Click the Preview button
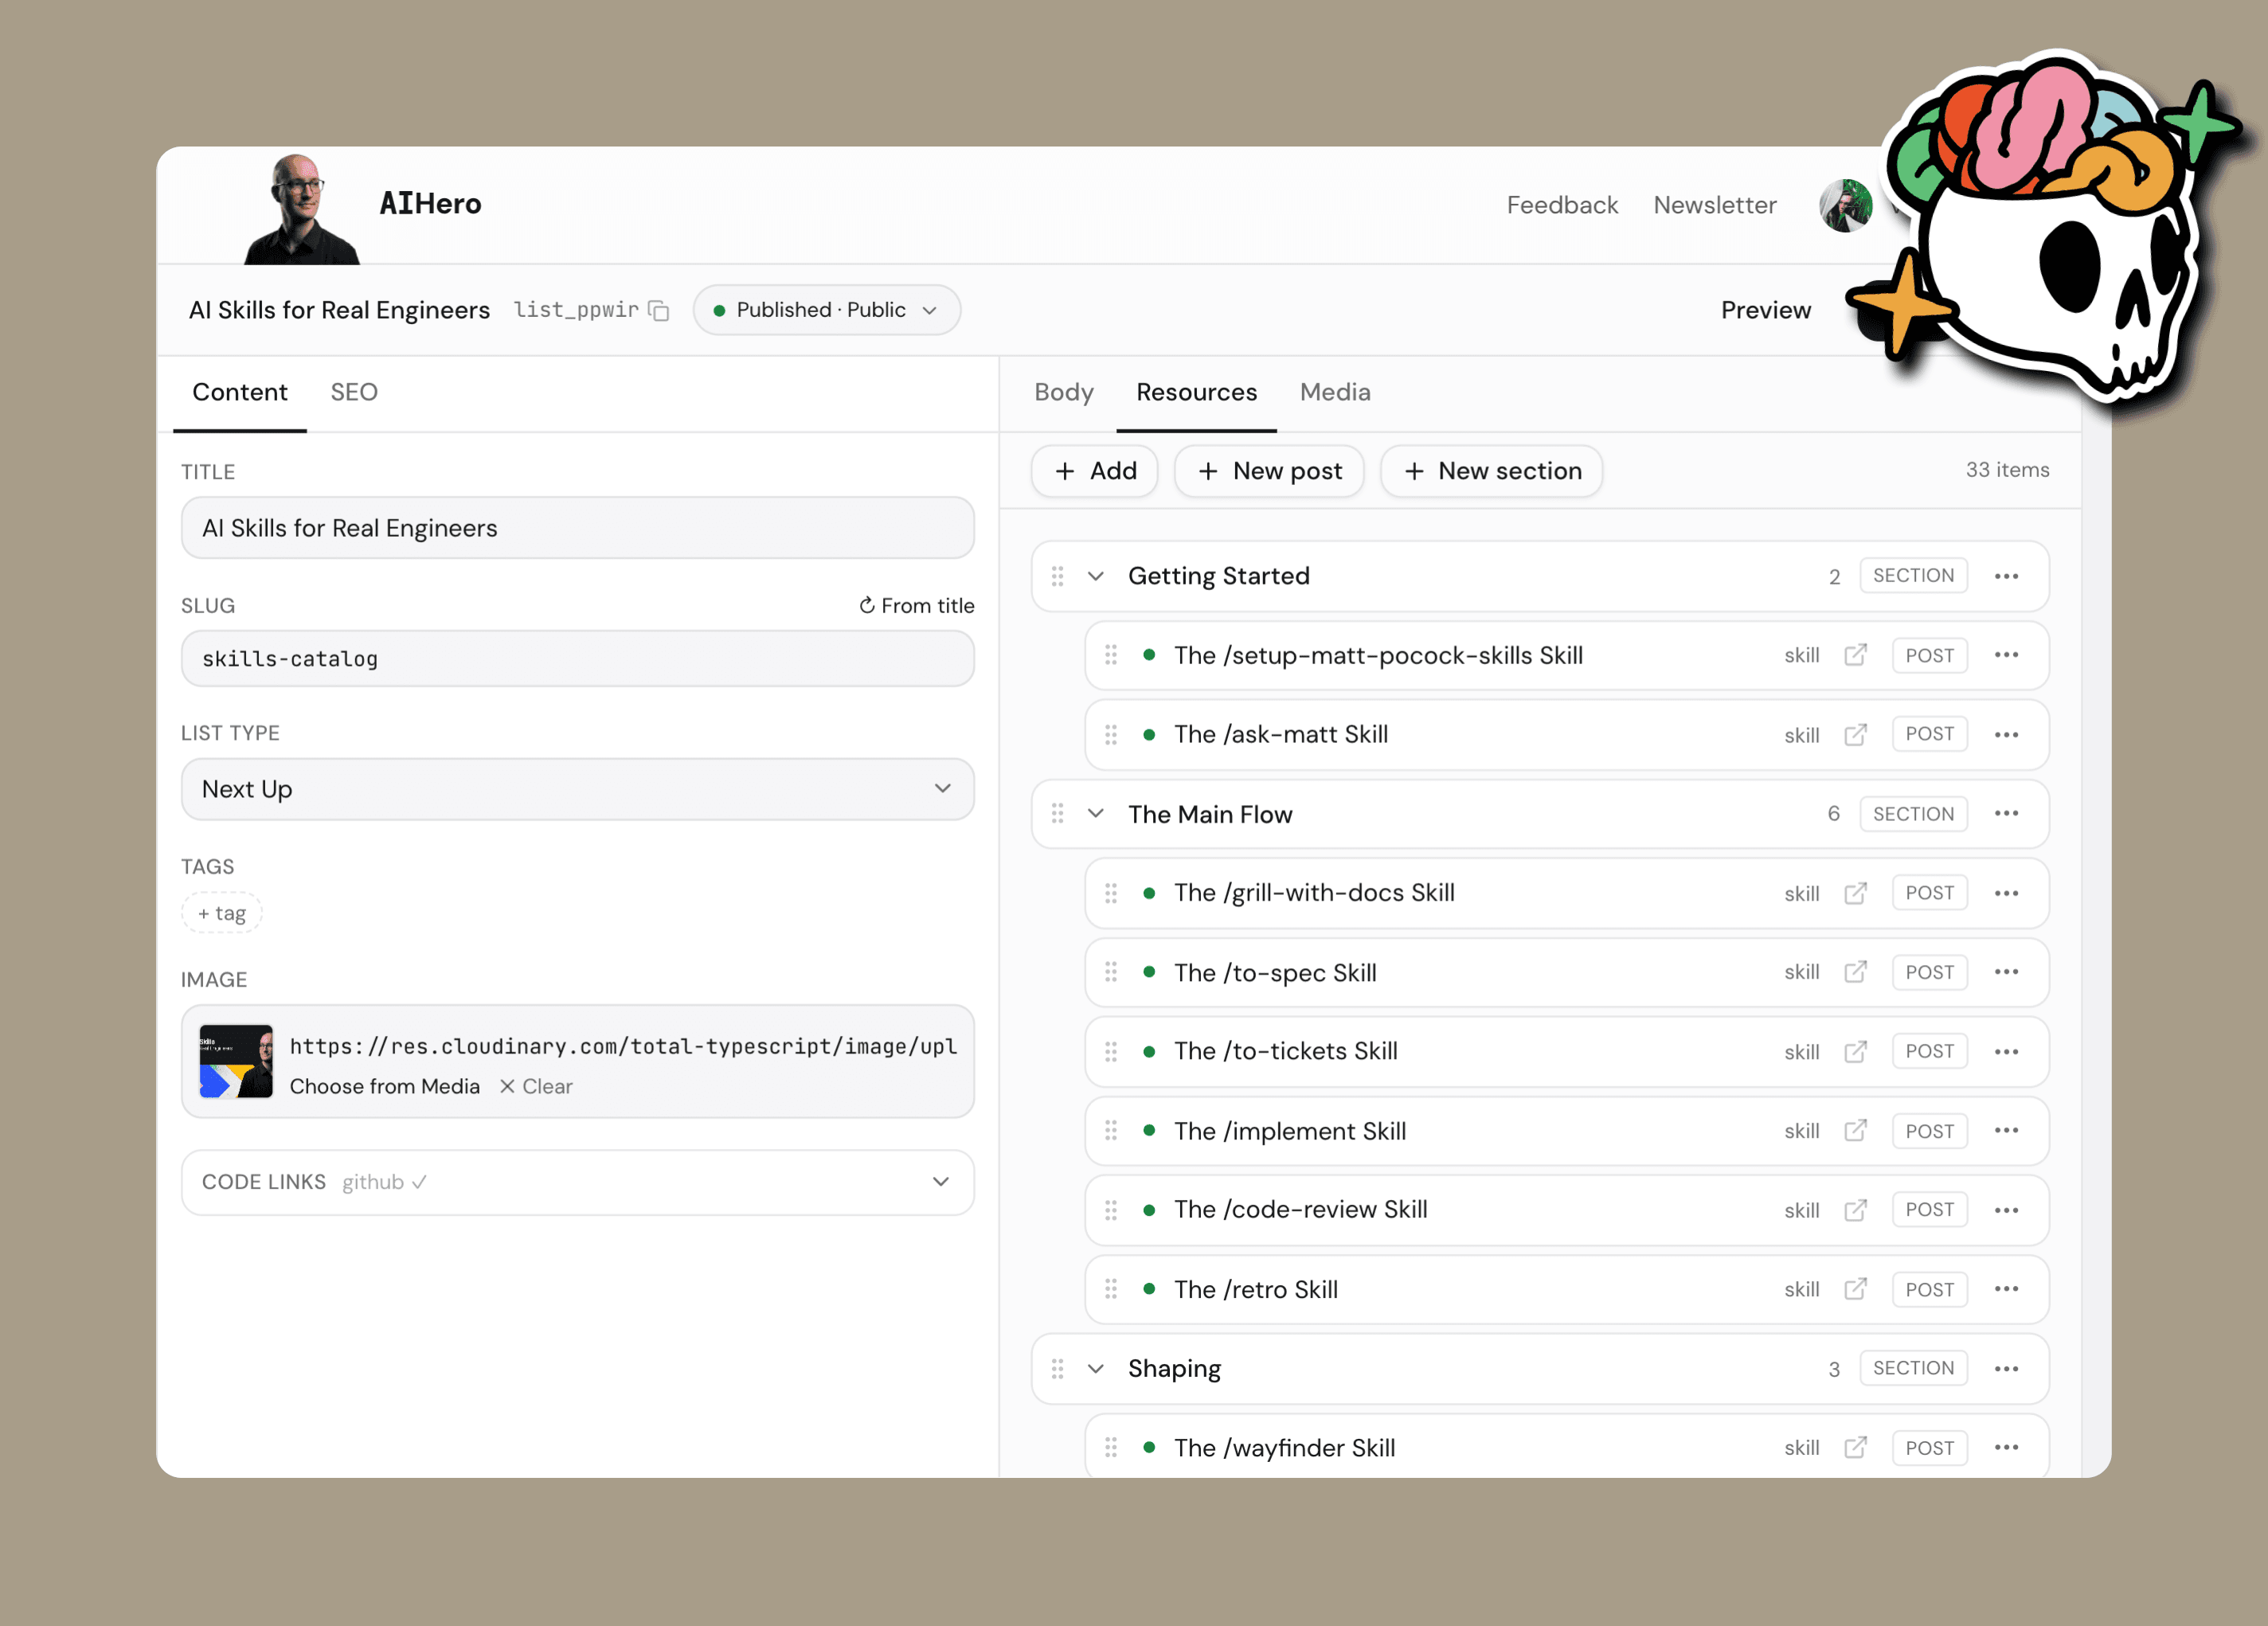This screenshot has width=2268, height=1626. click(x=1765, y=310)
